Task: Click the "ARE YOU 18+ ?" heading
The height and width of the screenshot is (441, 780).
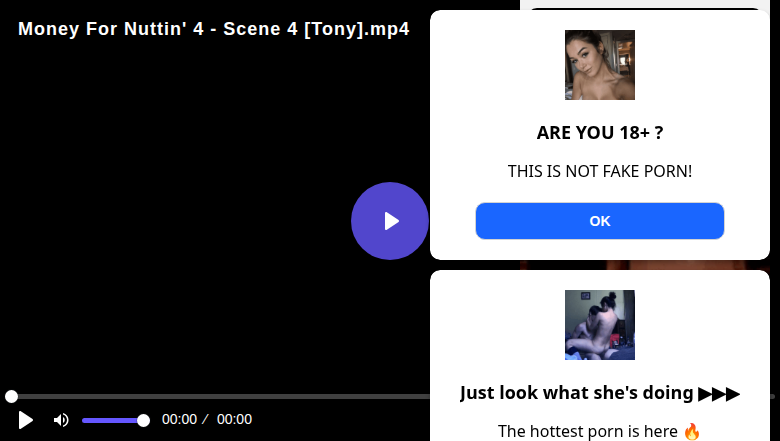Action: 600,133
